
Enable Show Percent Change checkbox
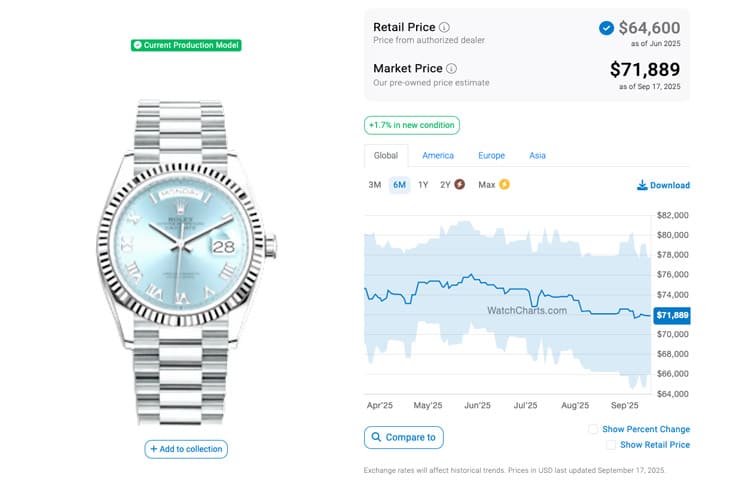point(593,429)
